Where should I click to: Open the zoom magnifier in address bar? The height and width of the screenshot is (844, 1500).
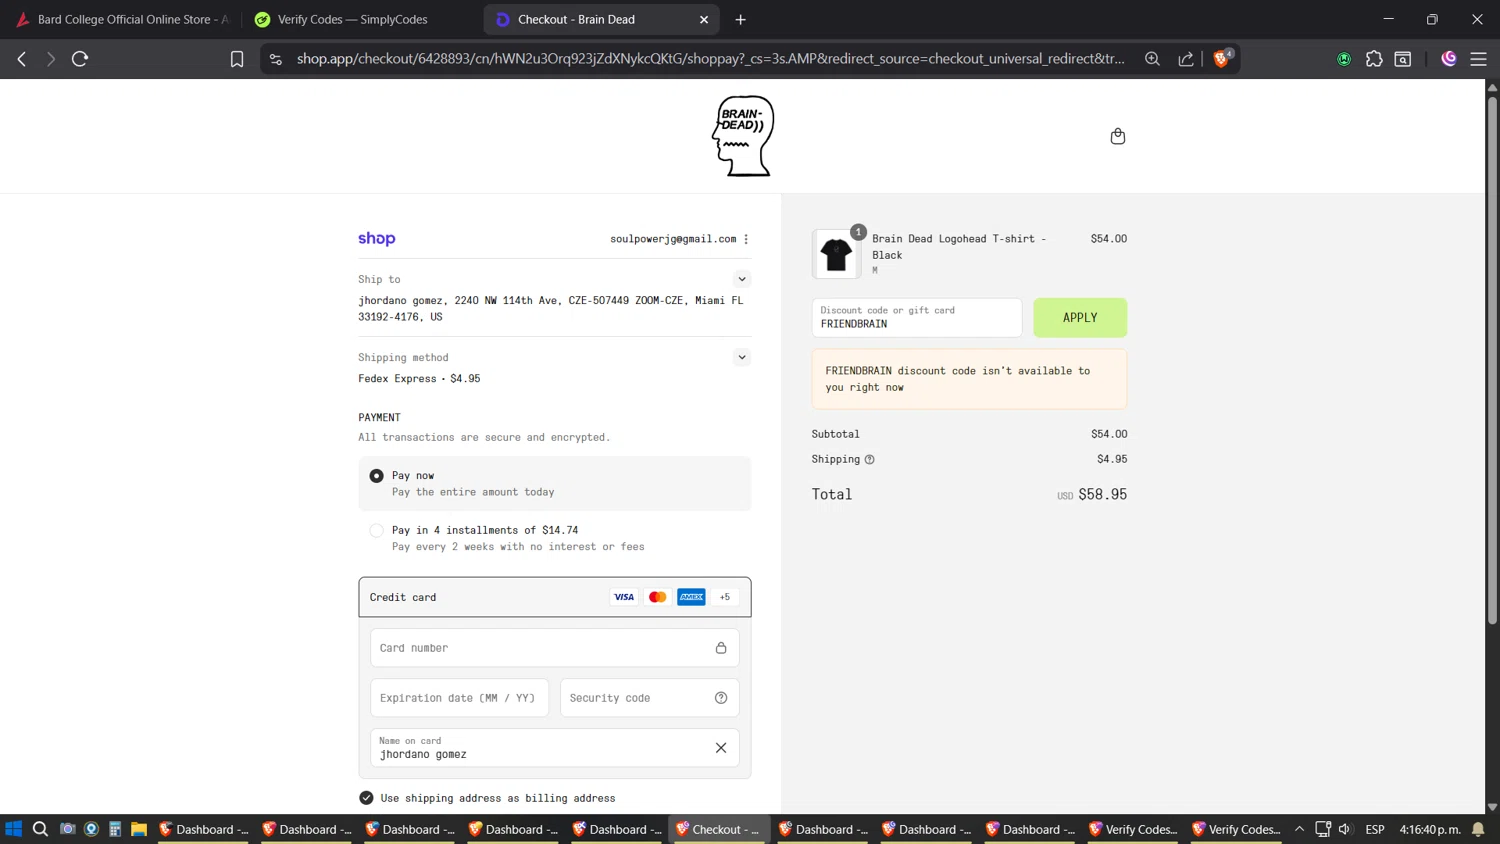pyautogui.click(x=1152, y=59)
